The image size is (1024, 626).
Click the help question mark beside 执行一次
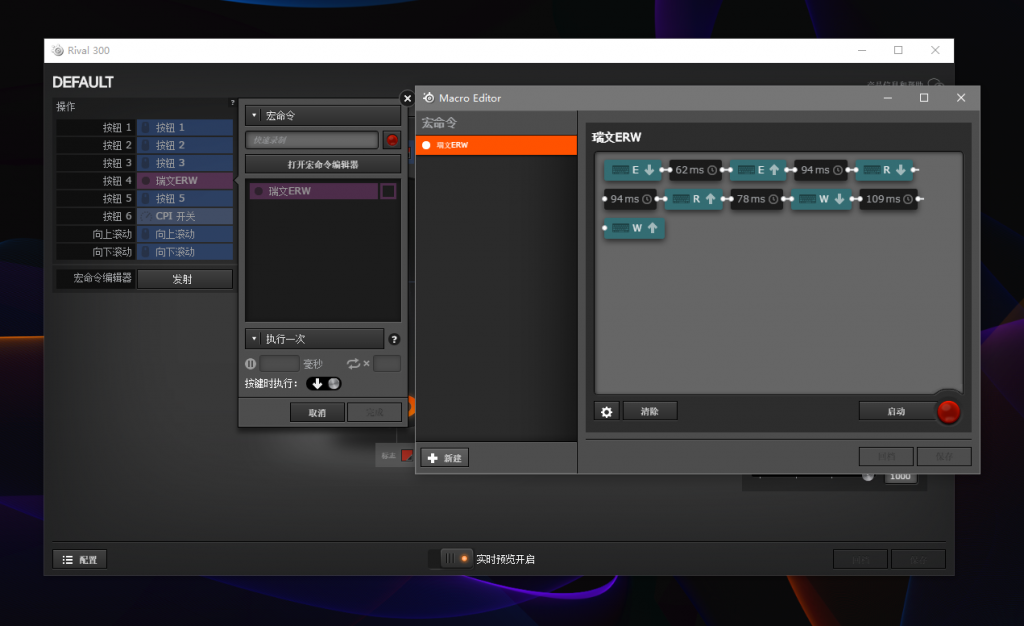click(x=394, y=340)
